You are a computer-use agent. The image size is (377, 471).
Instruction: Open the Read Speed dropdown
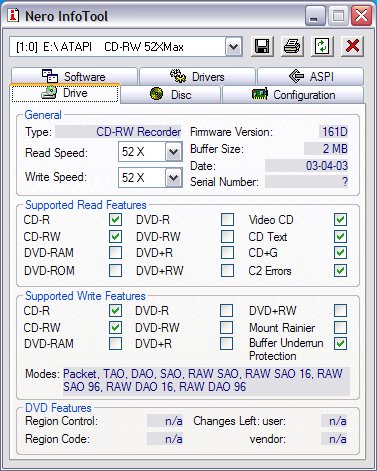click(x=173, y=152)
